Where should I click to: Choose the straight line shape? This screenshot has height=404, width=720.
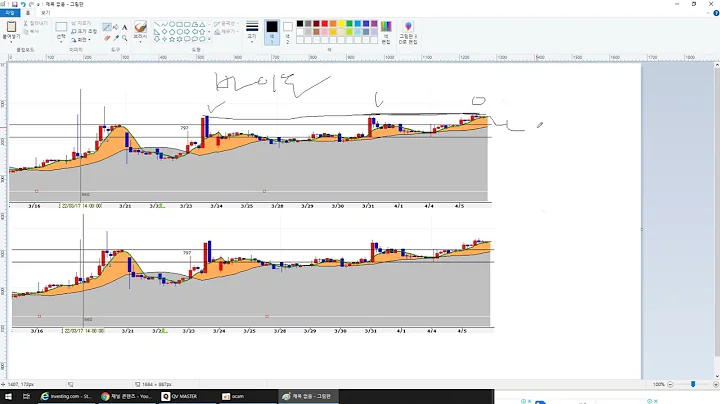(x=157, y=24)
